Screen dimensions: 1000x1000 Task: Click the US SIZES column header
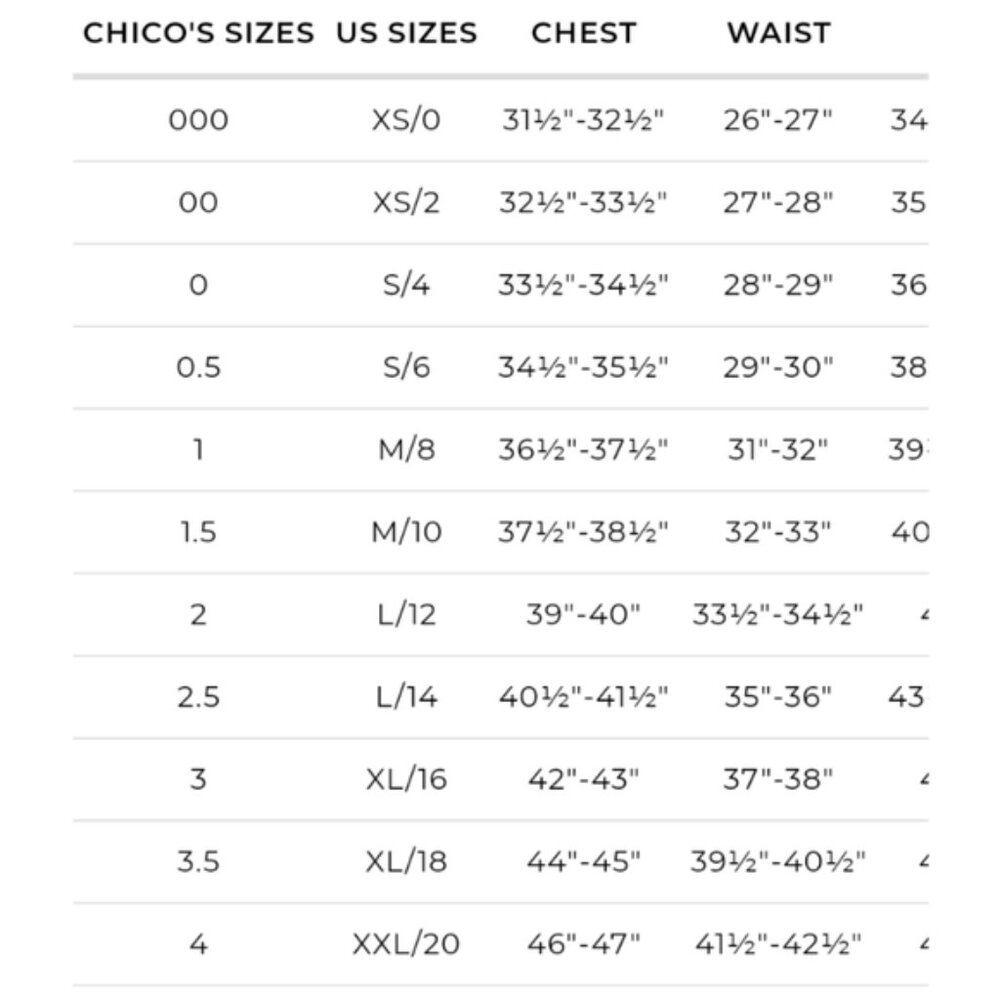(x=406, y=33)
